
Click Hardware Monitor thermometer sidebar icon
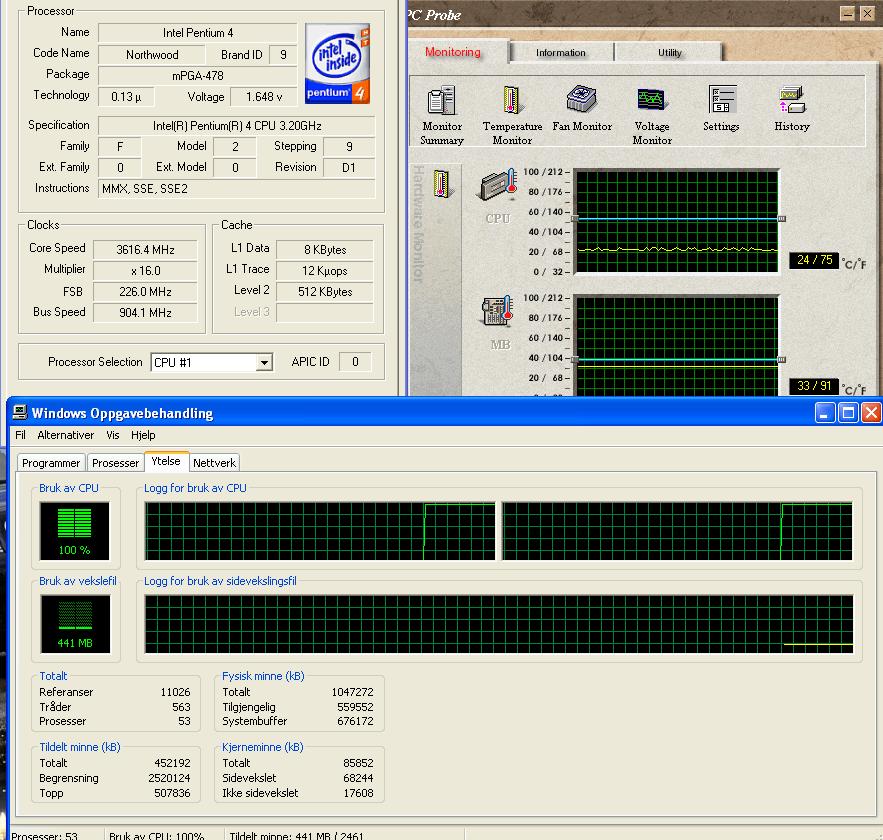pos(442,184)
